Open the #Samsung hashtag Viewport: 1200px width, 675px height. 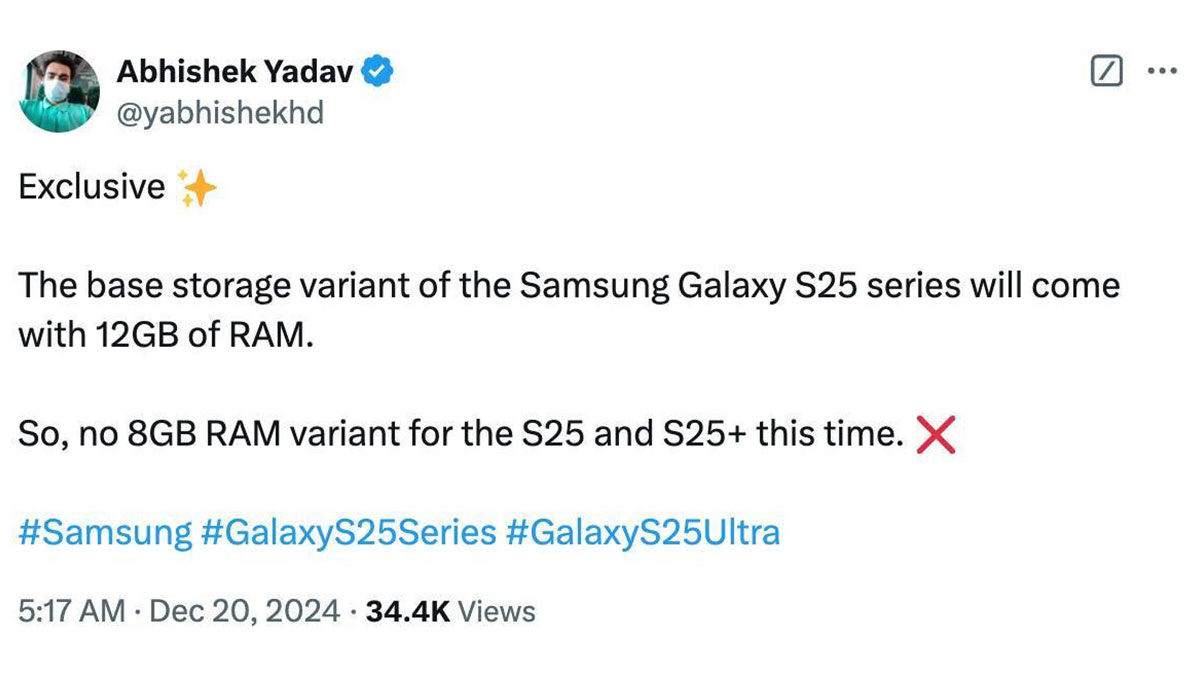point(105,532)
